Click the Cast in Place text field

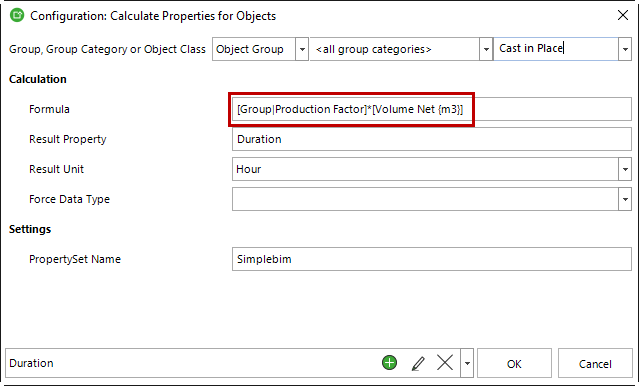coord(556,49)
